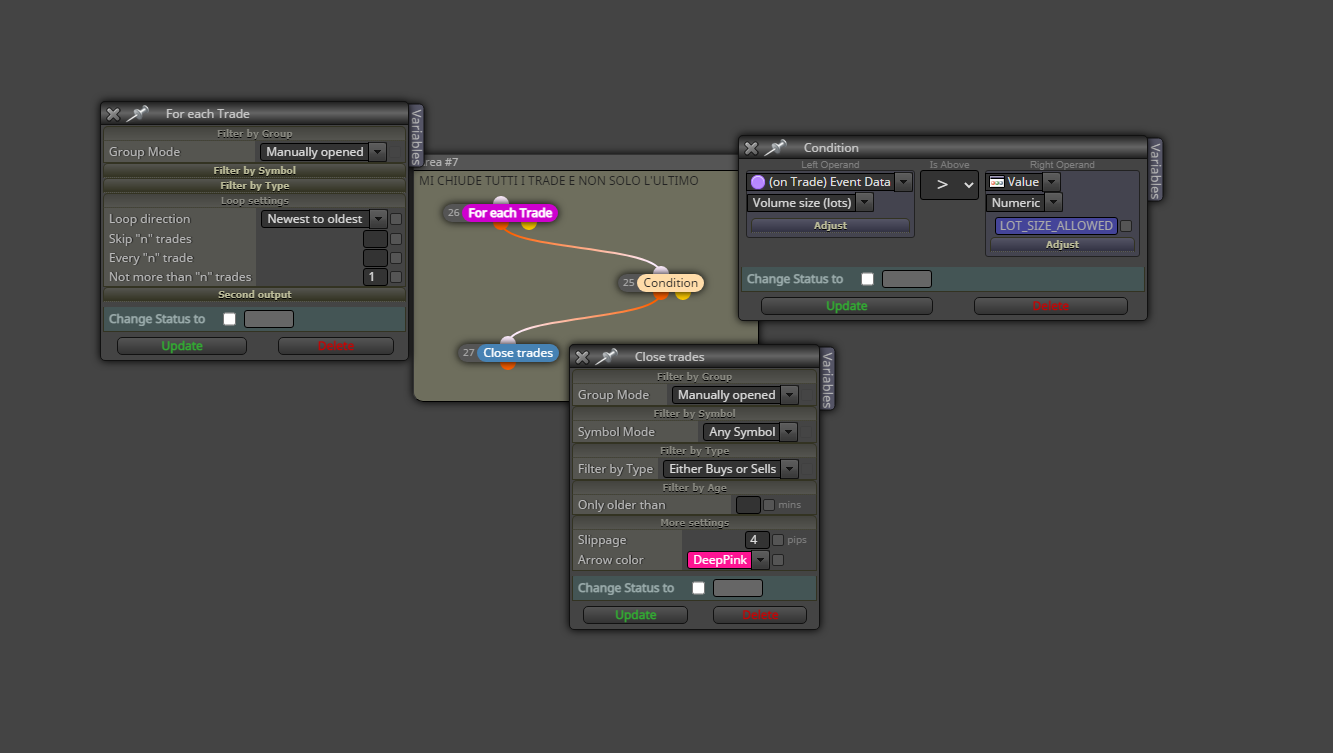Open Variables tab of Condition panel
The width and height of the screenshot is (1333, 753).
point(1155,170)
